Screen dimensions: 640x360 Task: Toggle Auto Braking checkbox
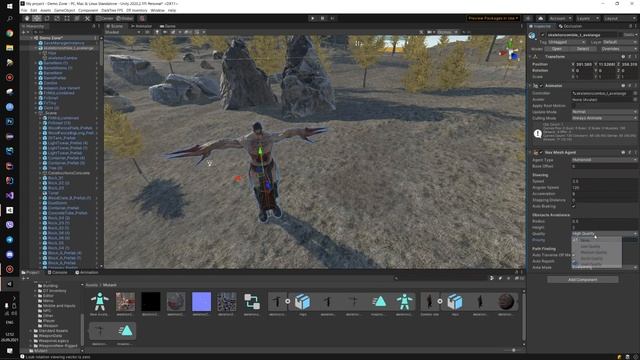pos(574,207)
